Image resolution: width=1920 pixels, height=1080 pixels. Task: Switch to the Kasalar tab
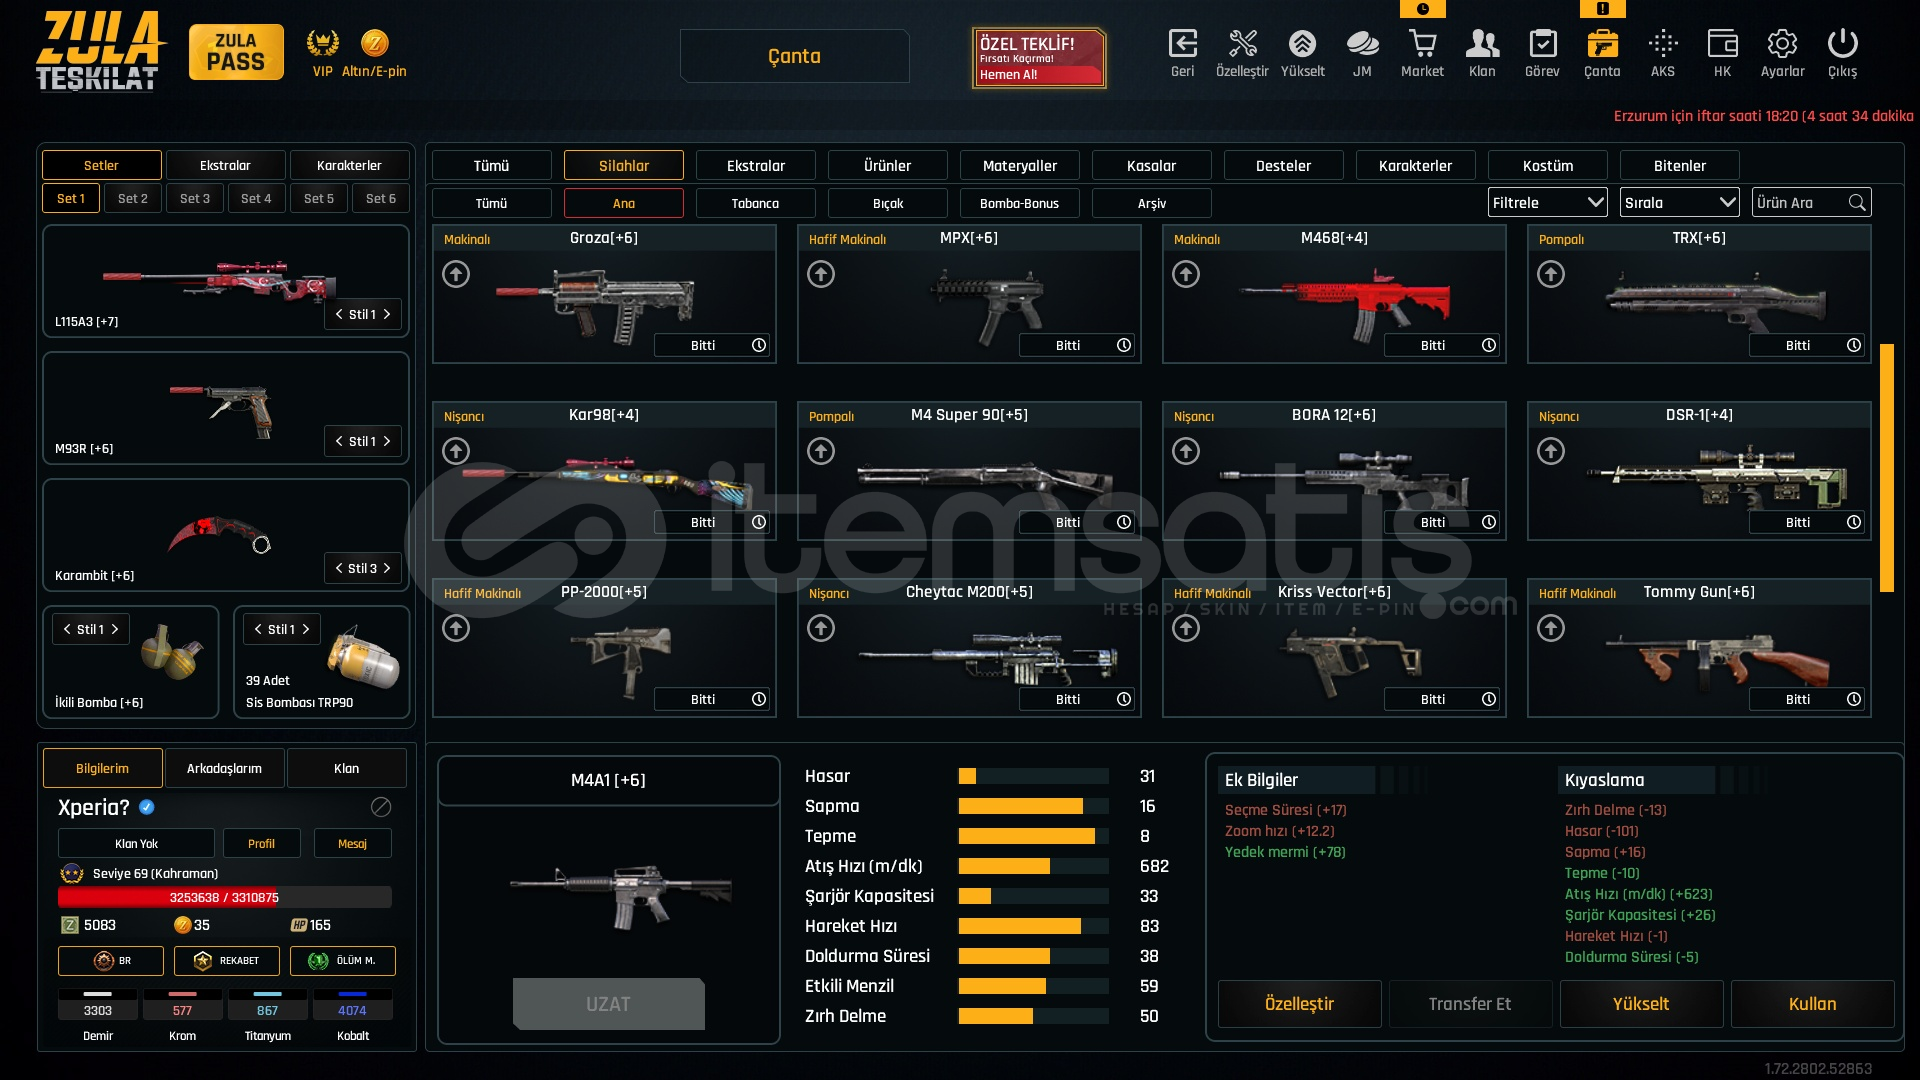[1151, 165]
